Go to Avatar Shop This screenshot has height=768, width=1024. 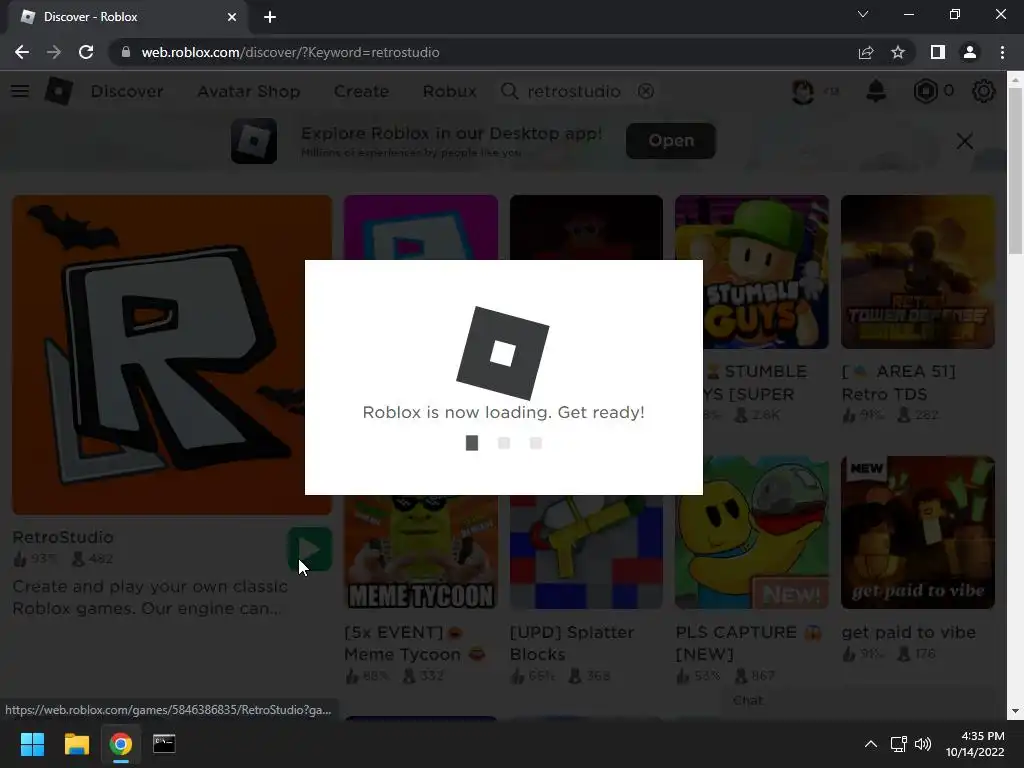coord(248,91)
